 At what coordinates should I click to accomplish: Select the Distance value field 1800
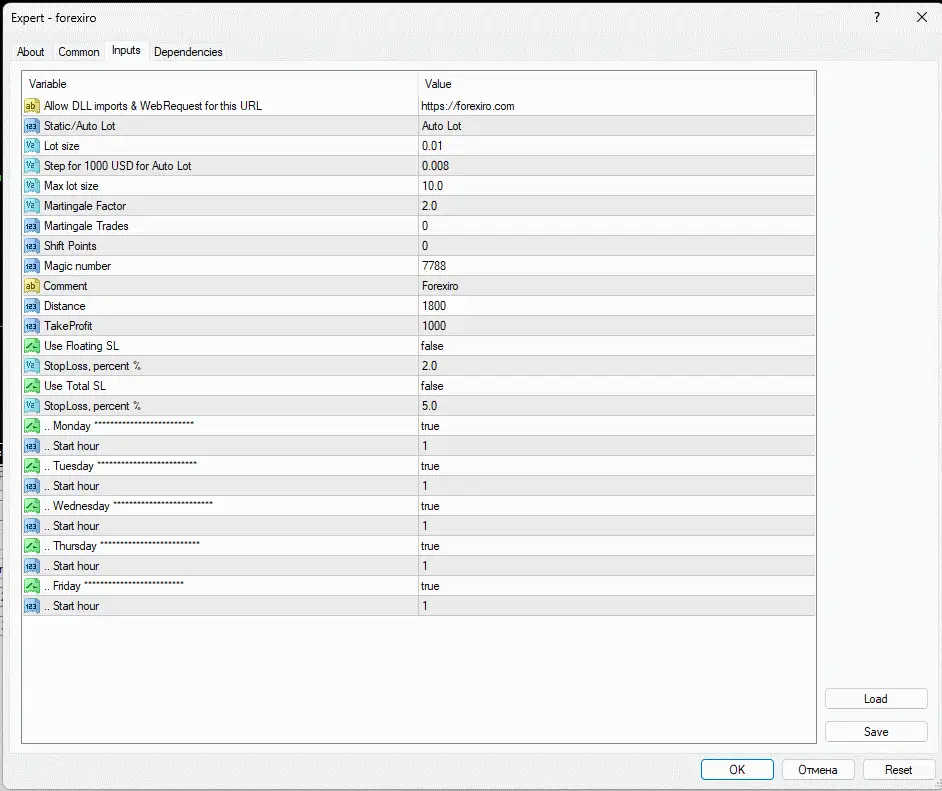tap(434, 306)
